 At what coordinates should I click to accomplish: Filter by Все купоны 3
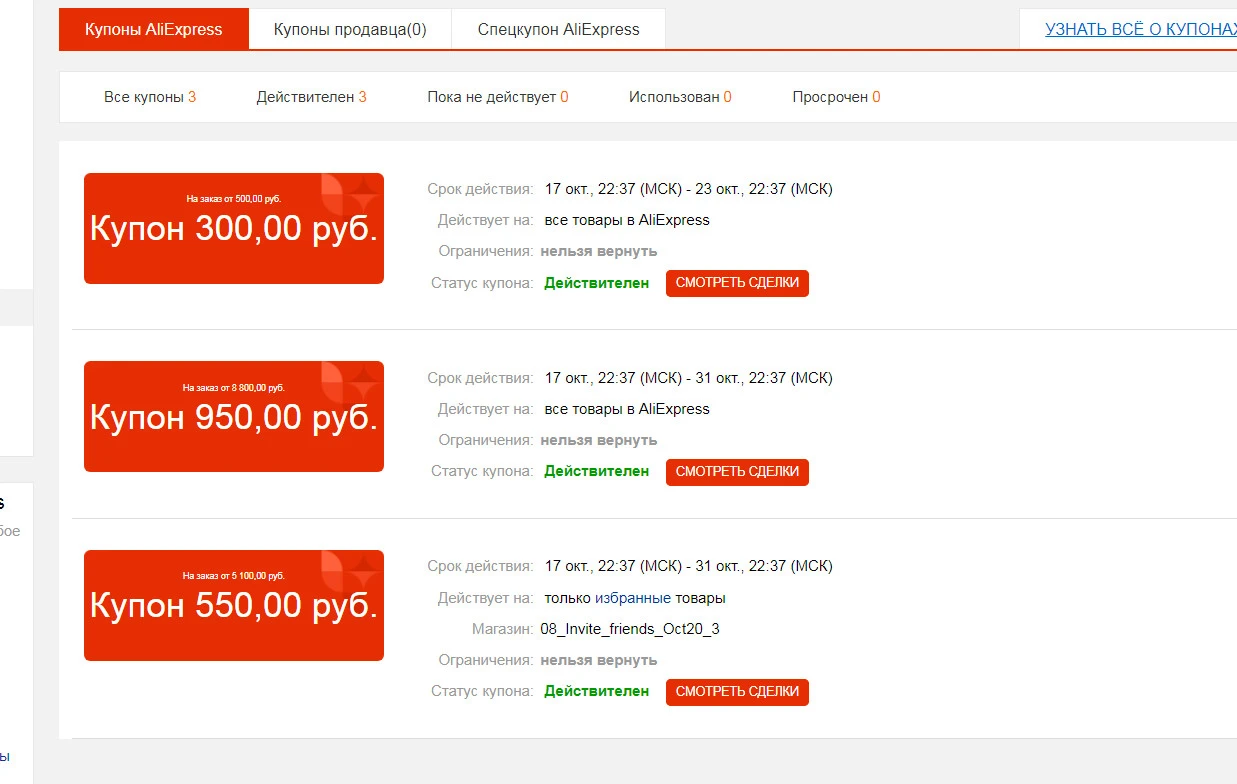[150, 97]
